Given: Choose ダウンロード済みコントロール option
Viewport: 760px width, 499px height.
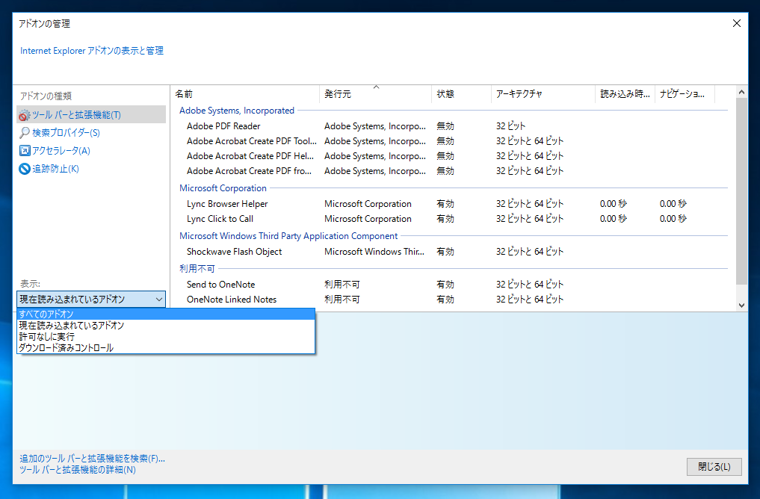Looking at the screenshot, I should 66,348.
